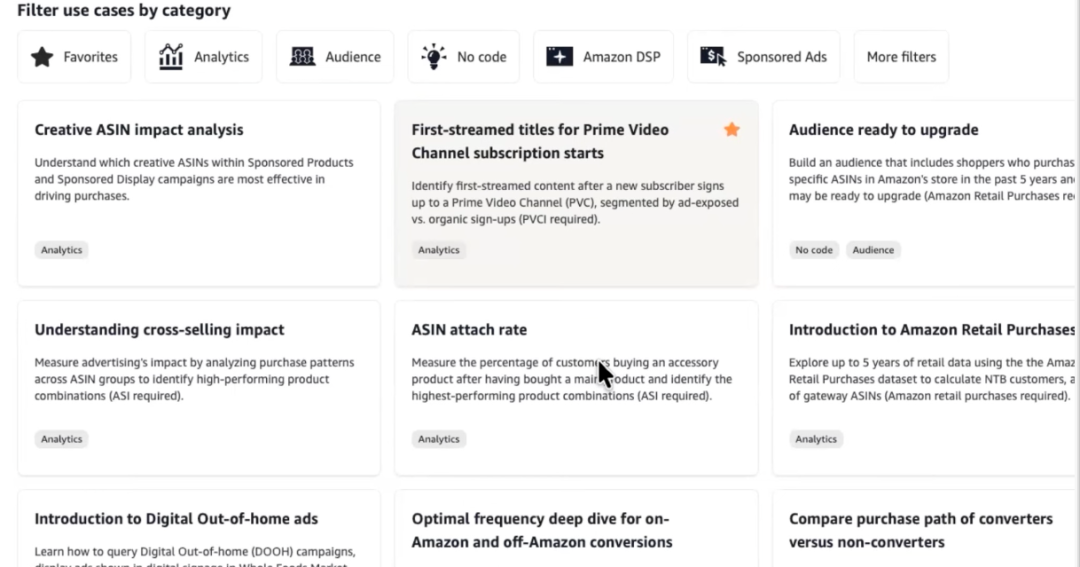Click the Sponsored Ads dollar icon

(x=713, y=57)
